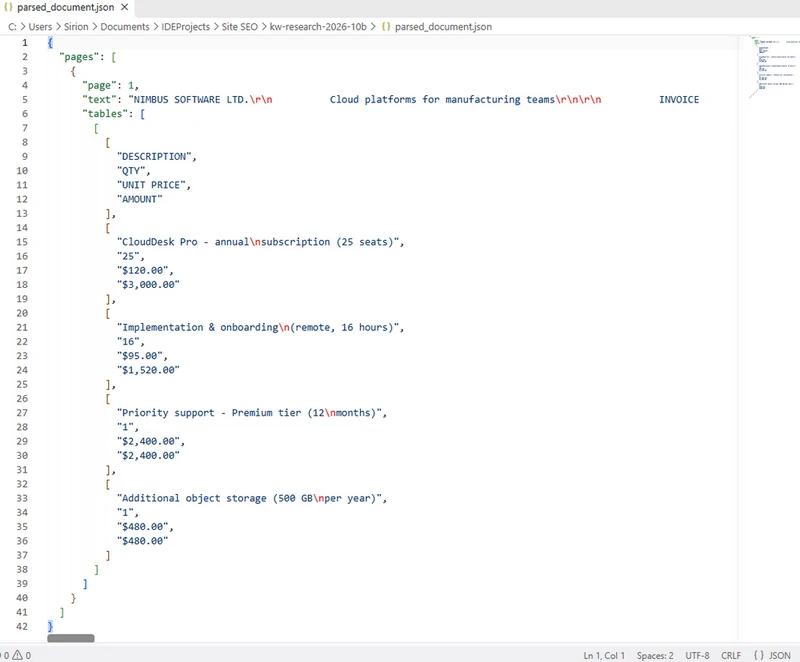The height and width of the screenshot is (662, 800).
Task: Click the "$3,000.00" value
Action: (148, 285)
